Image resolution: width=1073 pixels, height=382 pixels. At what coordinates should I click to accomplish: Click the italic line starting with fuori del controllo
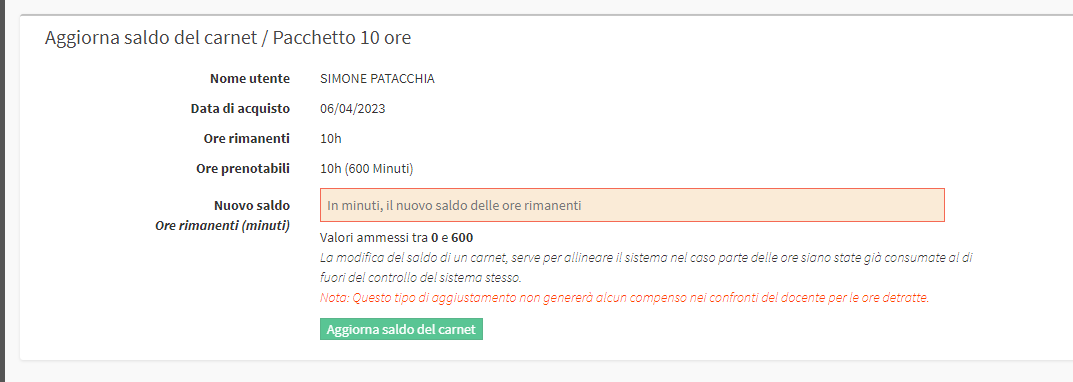pyautogui.click(x=421, y=278)
